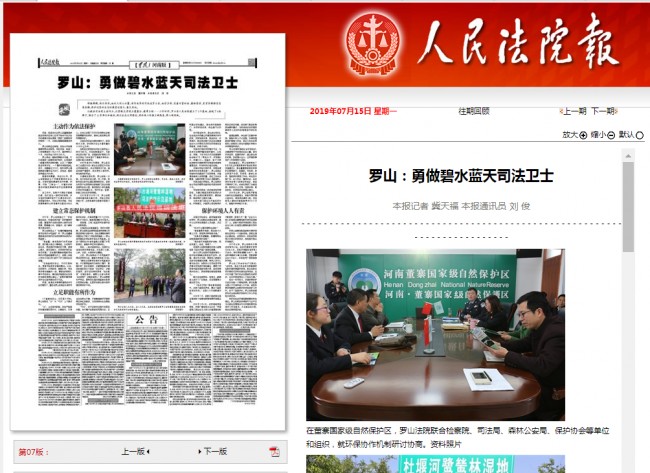Click the newspaper page headline 罗山：勇做碧水蓝天司法卫士

pyautogui.click(x=147, y=82)
